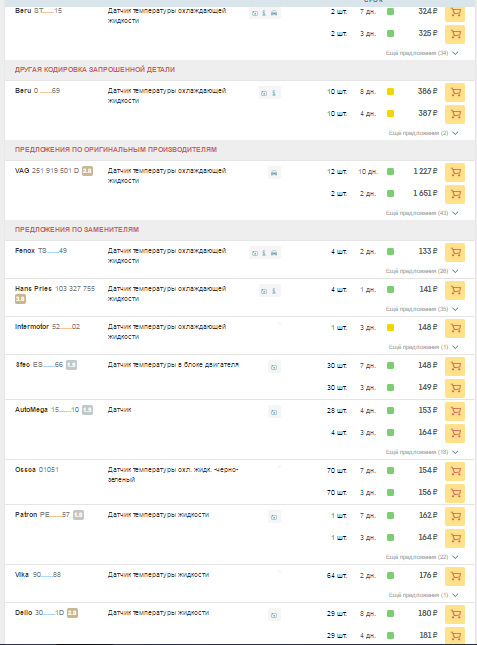This screenshot has height=645, width=477.
Task: Expand 'Ещё предложения (35)' for Hans Pries
Action: [x=421, y=309]
